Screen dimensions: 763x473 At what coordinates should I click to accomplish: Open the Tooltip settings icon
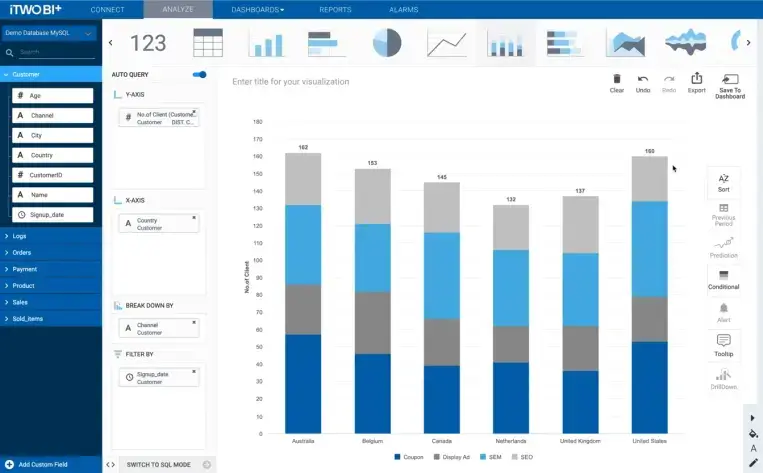(724, 345)
